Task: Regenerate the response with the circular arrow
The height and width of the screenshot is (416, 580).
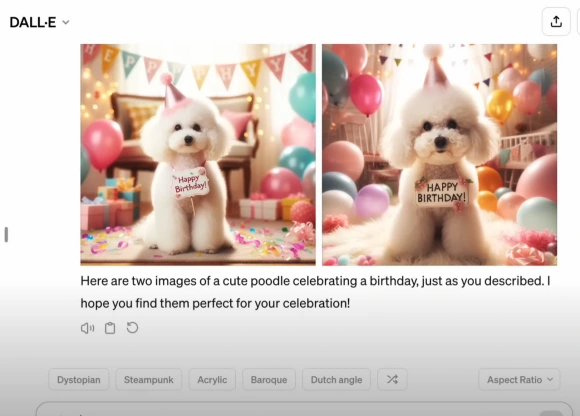Action: pos(132,328)
